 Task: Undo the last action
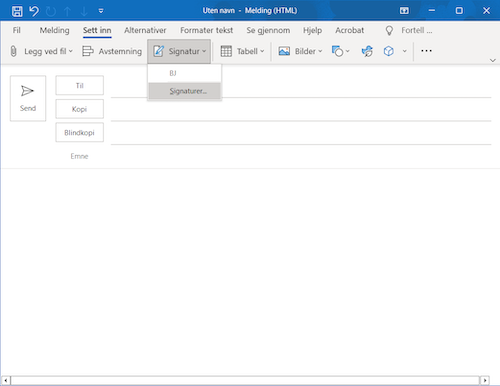[x=34, y=11]
